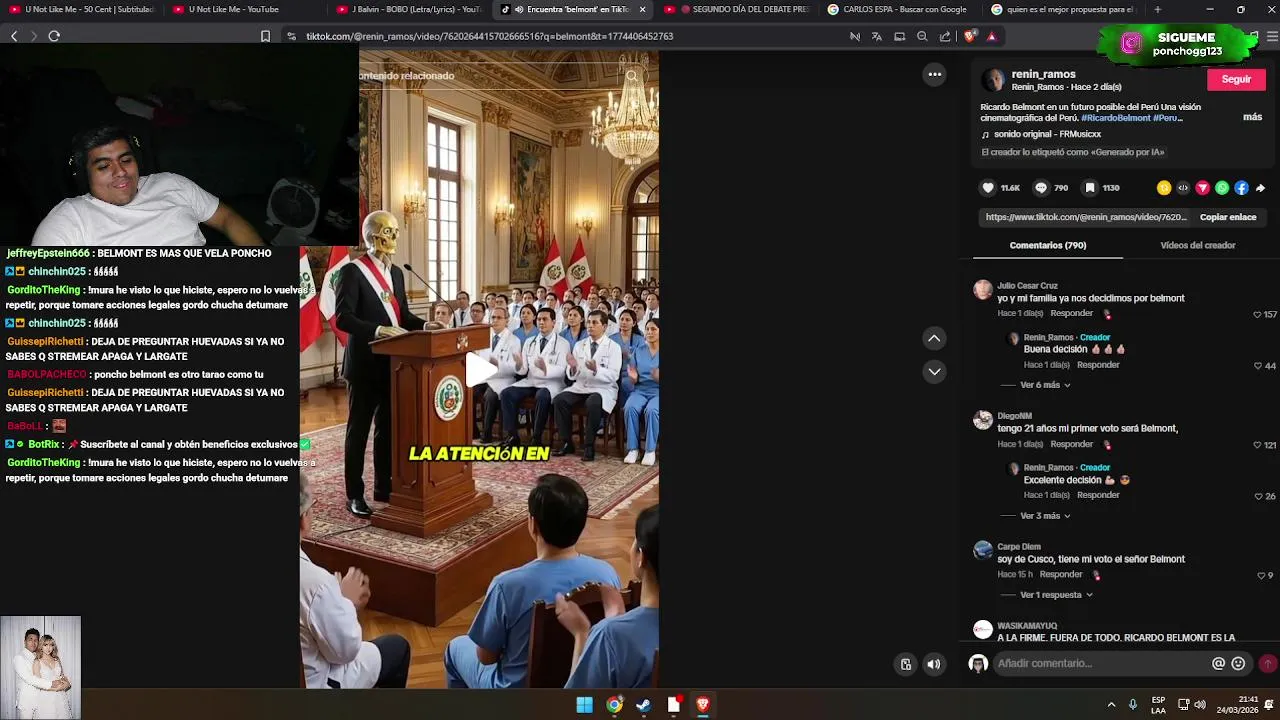Image resolution: width=1280 pixels, height=720 pixels.
Task: Open the #RicardoBelmont hashtag link
Action: pos(1115,118)
